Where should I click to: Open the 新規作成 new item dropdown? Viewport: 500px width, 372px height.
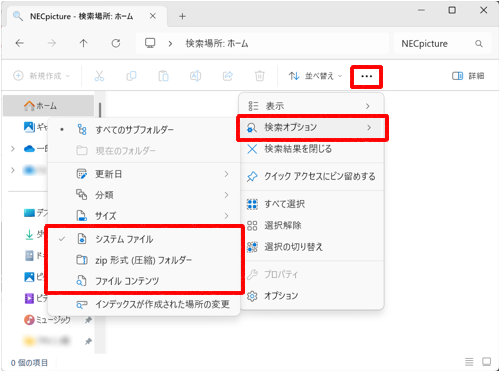(42, 76)
